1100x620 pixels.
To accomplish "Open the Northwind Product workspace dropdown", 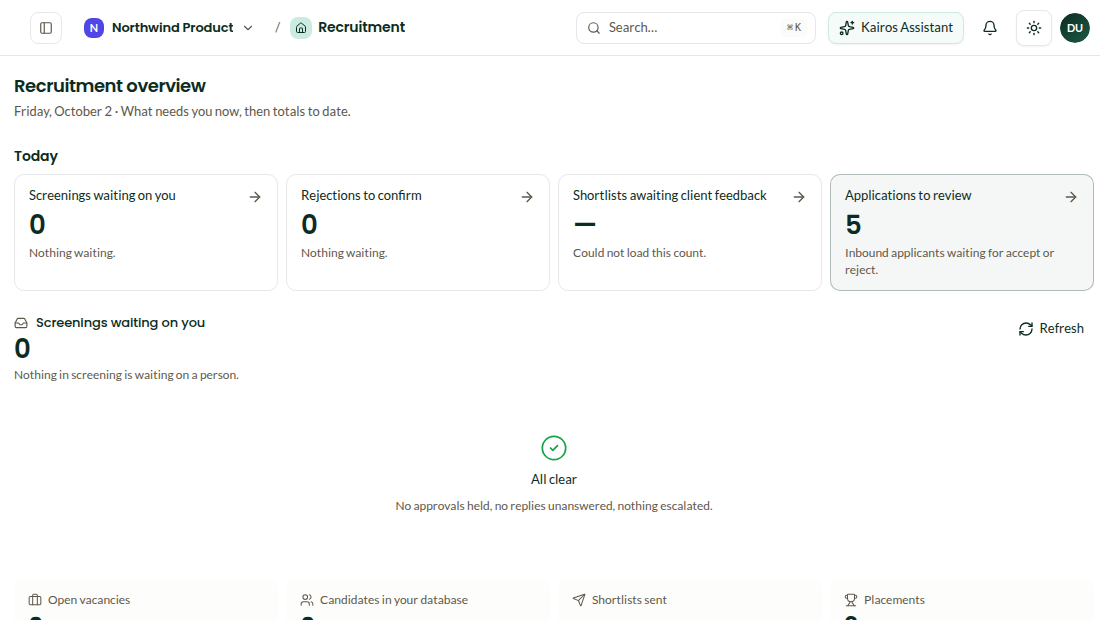I will (168, 27).
